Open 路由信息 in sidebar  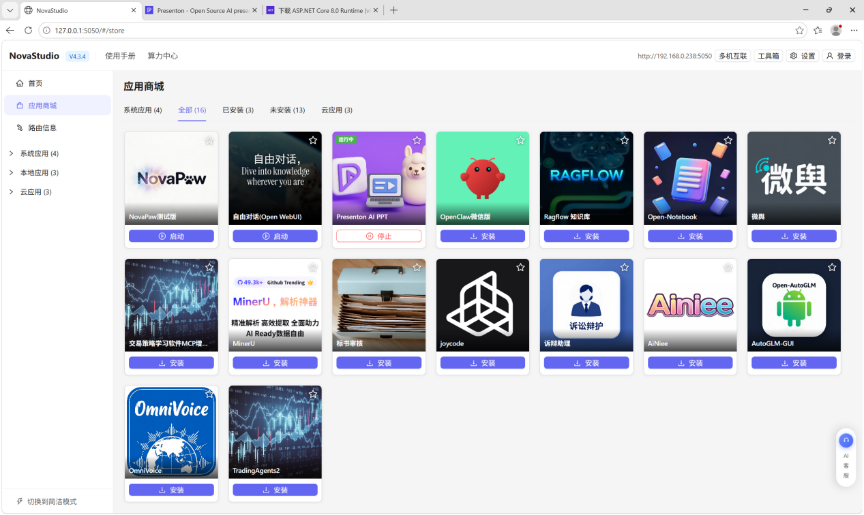tap(57, 128)
